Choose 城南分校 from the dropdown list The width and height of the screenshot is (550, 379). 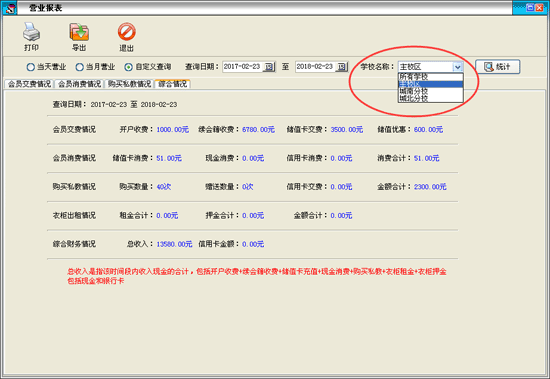click(430, 91)
